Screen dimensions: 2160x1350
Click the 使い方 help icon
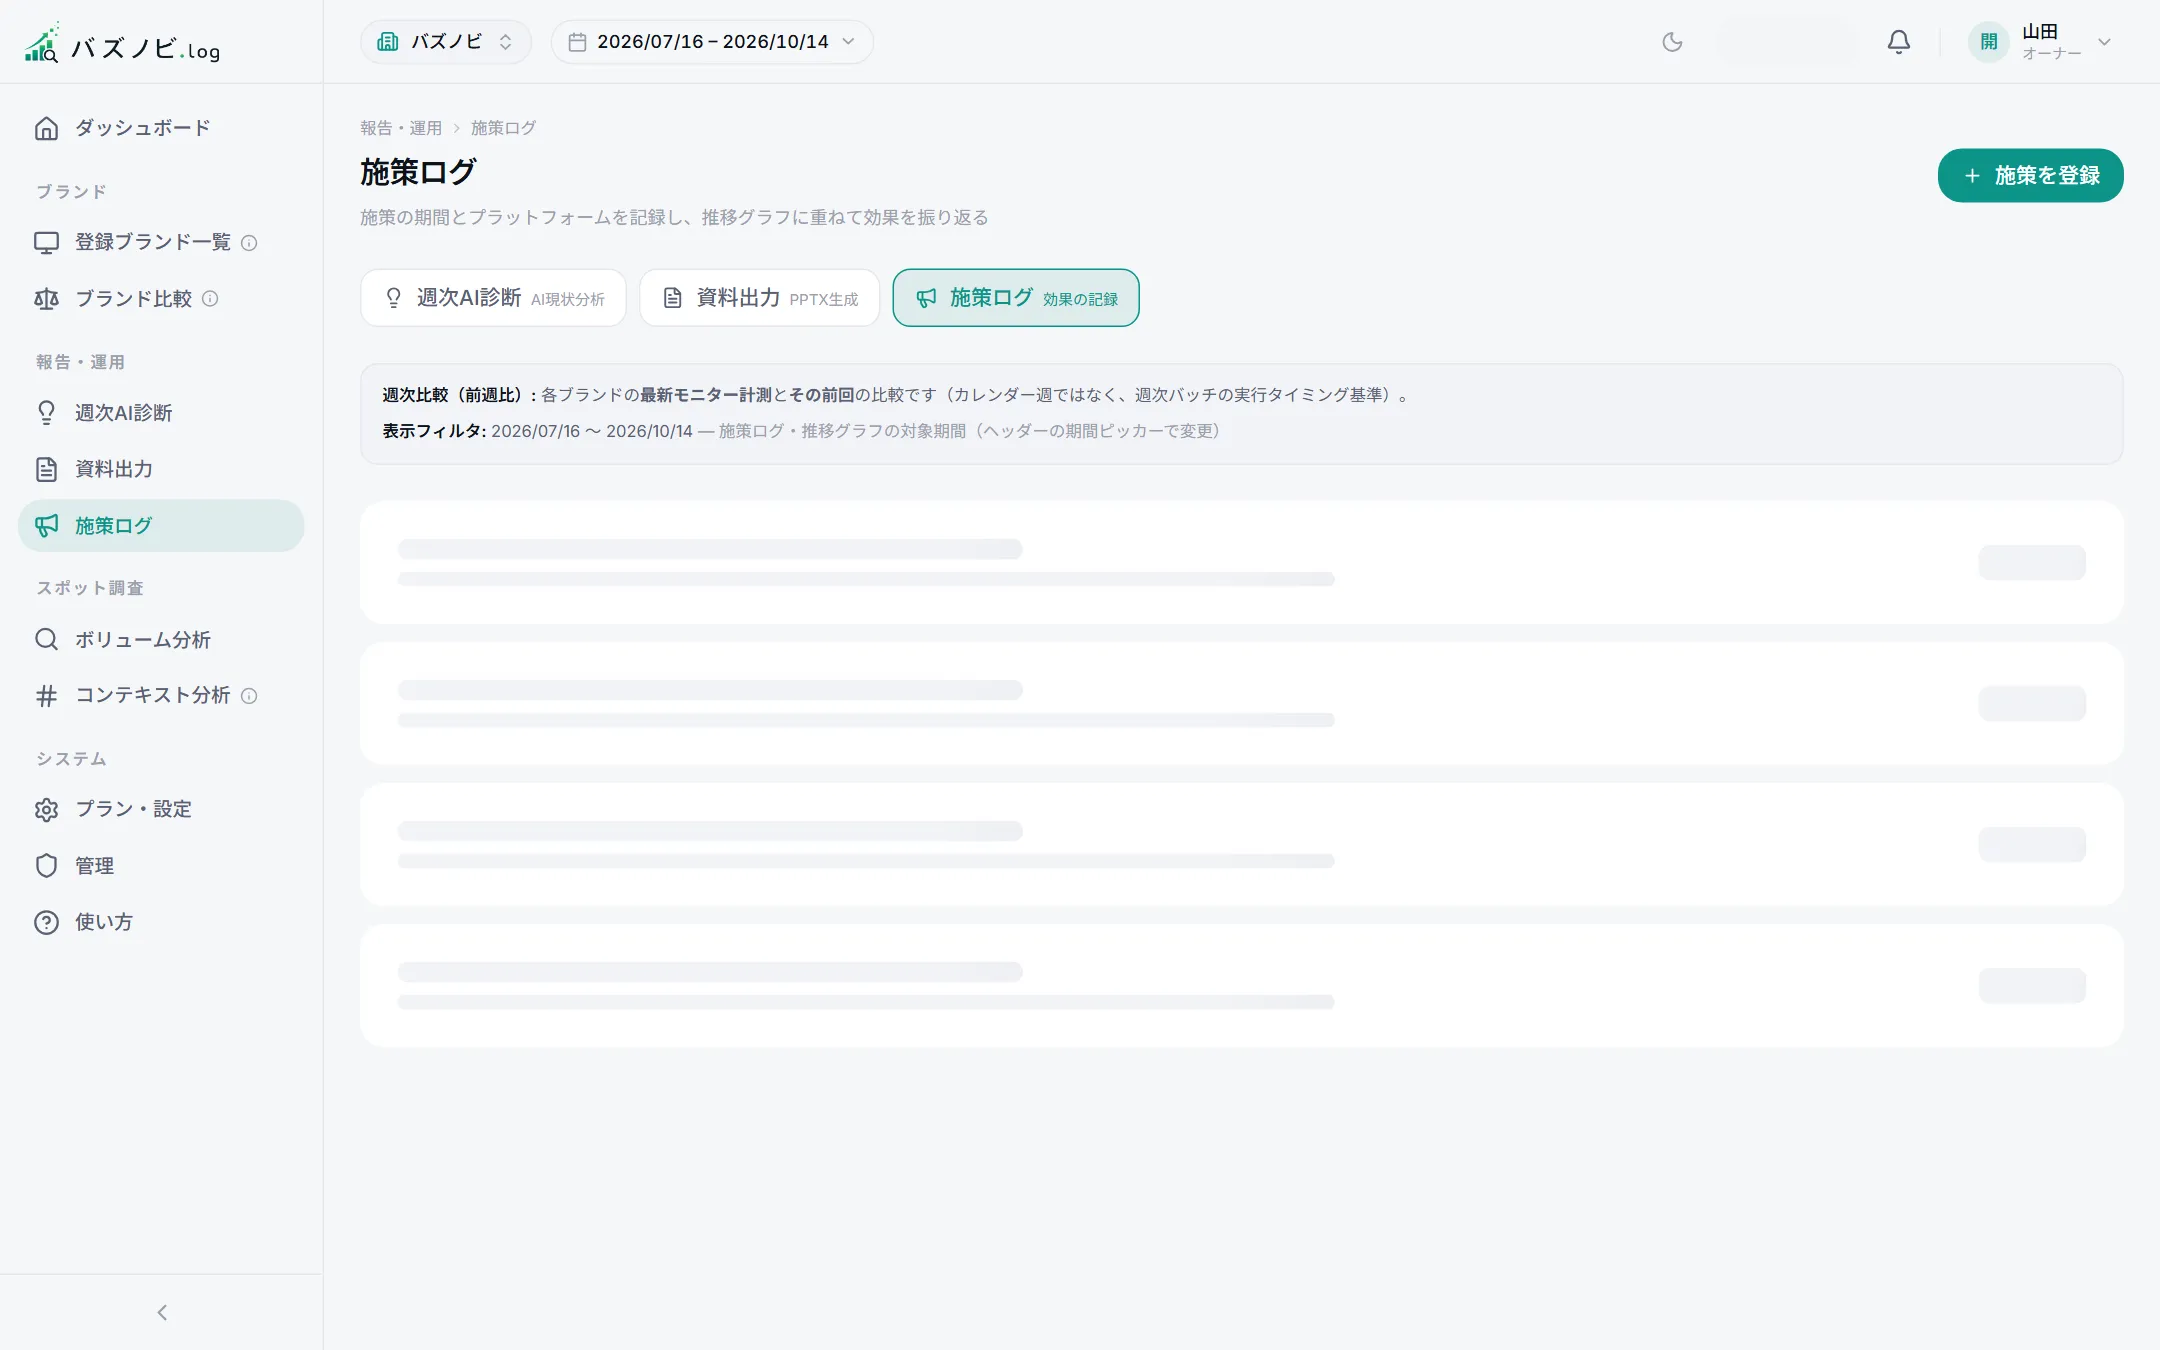tap(46, 922)
